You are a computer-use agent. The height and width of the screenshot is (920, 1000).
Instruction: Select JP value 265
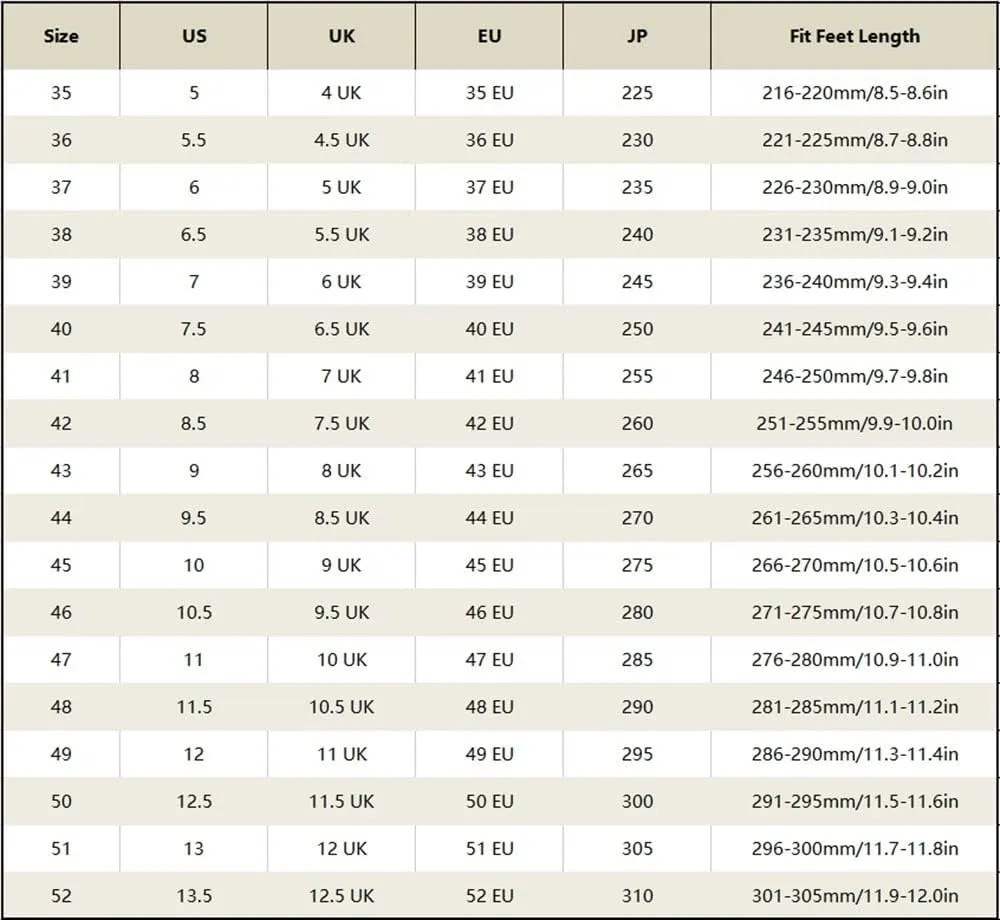(x=637, y=471)
